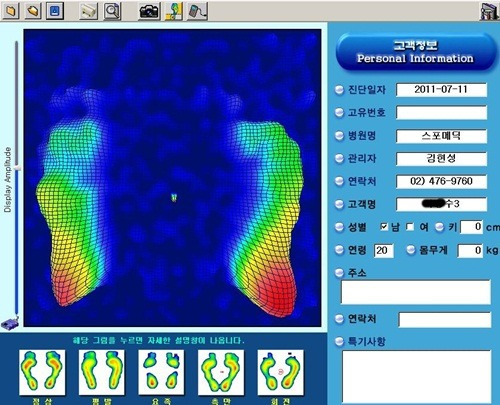Click the 연령 age field showing 20
Viewport: 500px width, 405px height.
coord(383,250)
